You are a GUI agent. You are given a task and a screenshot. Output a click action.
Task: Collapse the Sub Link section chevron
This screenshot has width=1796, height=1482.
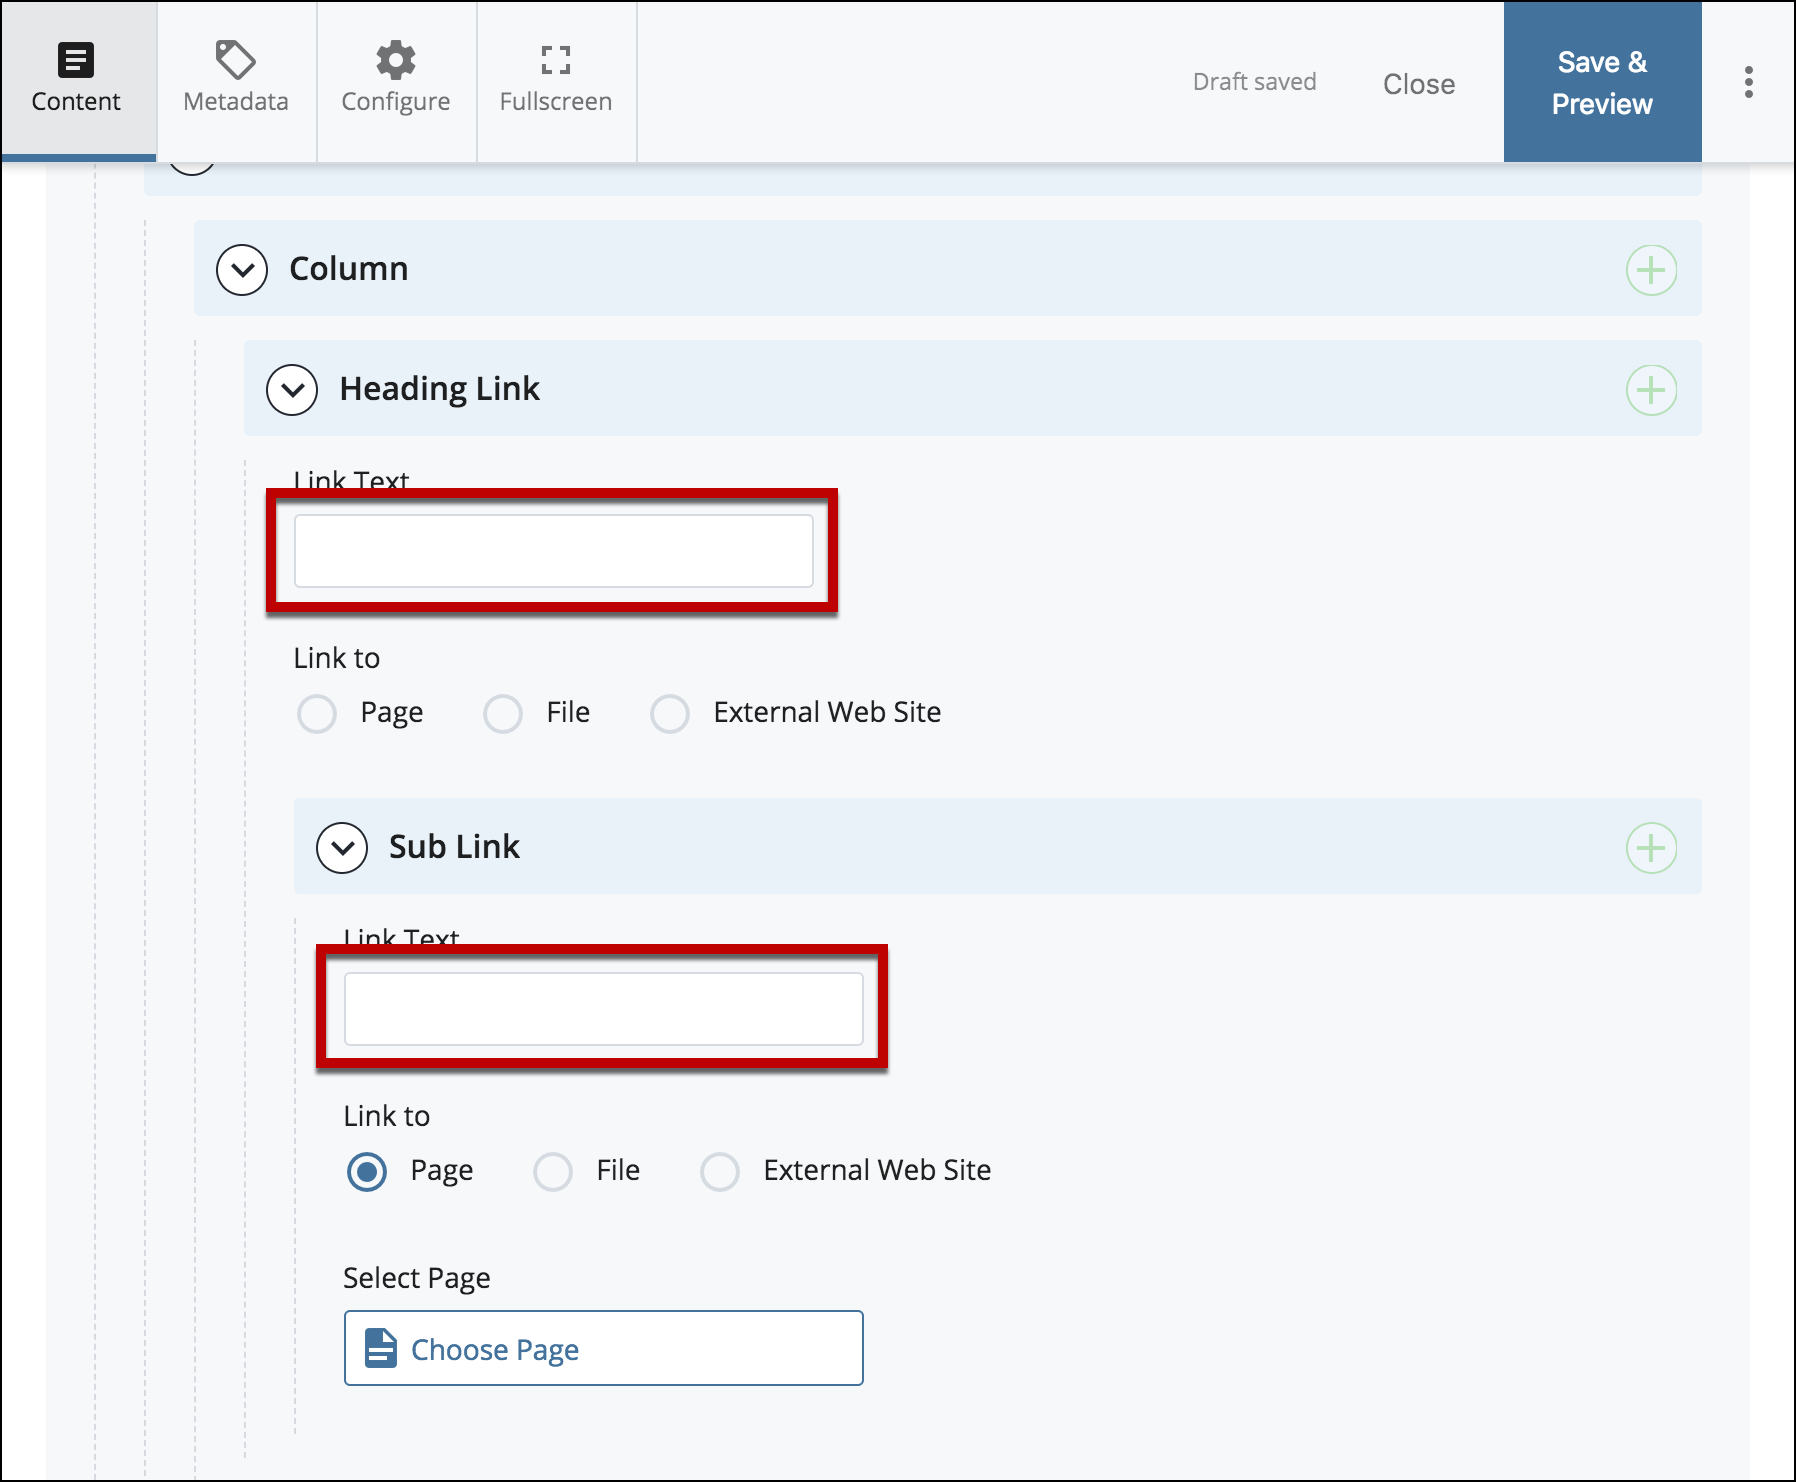(x=342, y=848)
